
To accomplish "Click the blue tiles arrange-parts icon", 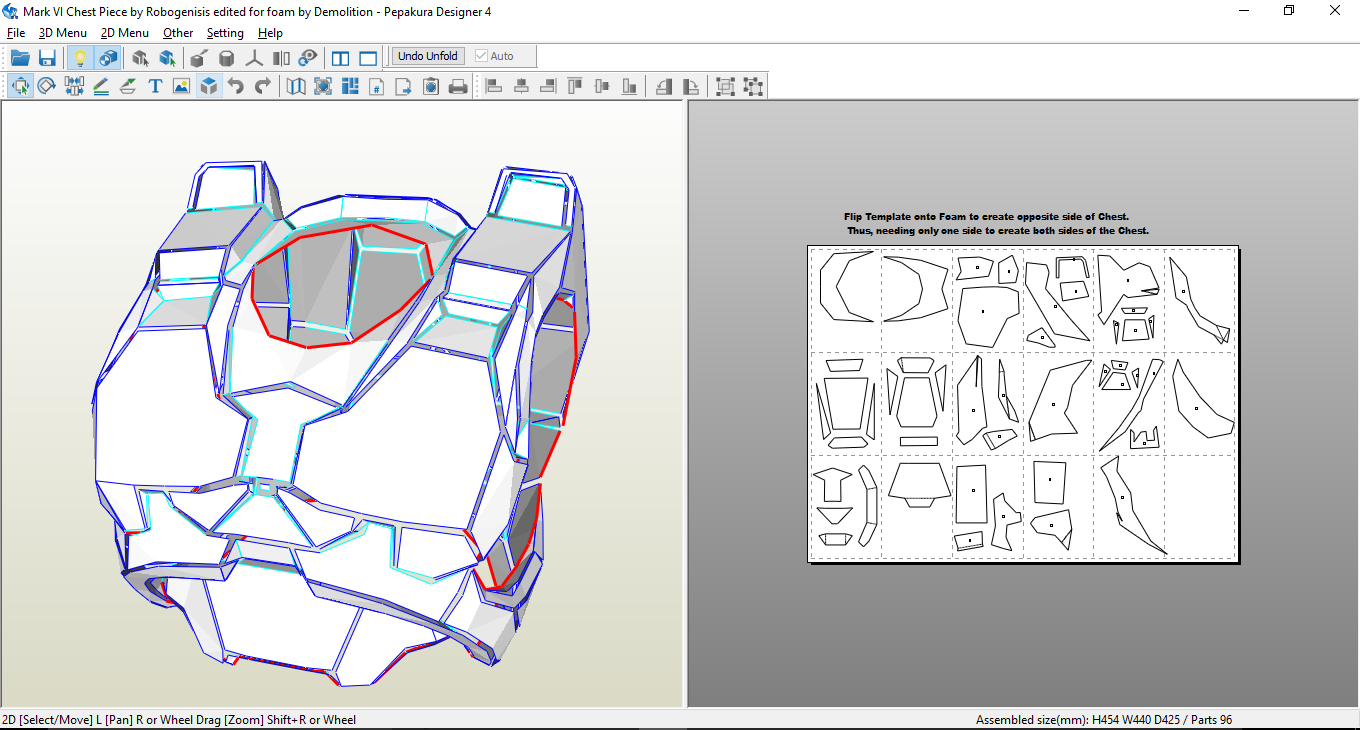I will click(350, 86).
